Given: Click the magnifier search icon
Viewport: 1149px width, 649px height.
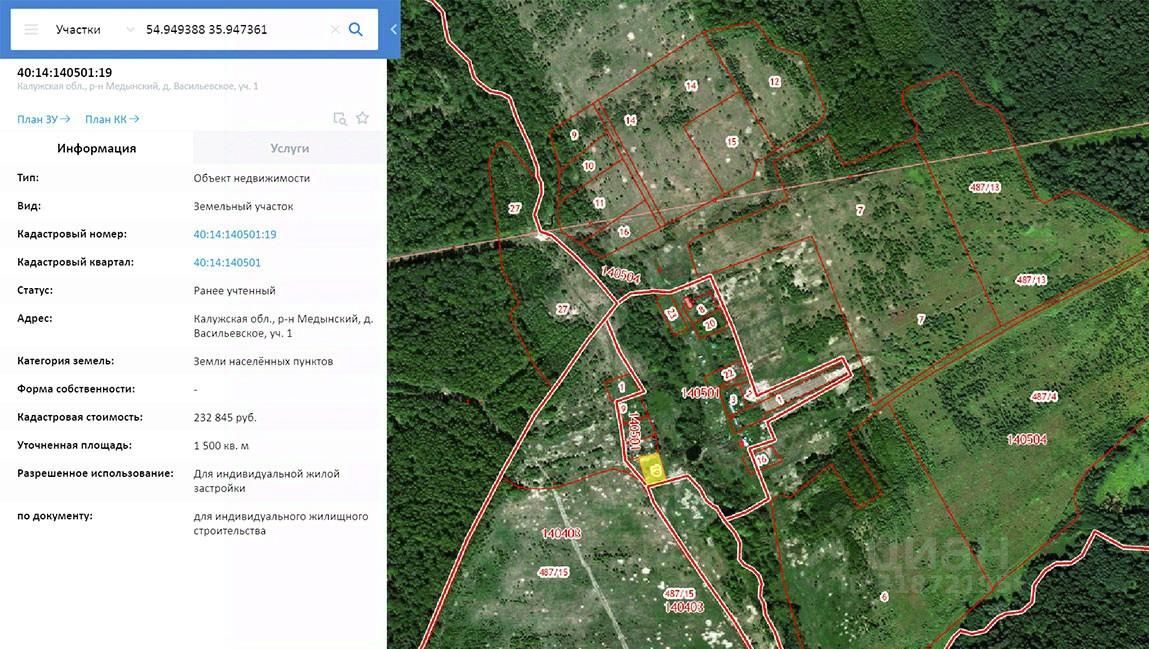Looking at the screenshot, I should (x=355, y=30).
